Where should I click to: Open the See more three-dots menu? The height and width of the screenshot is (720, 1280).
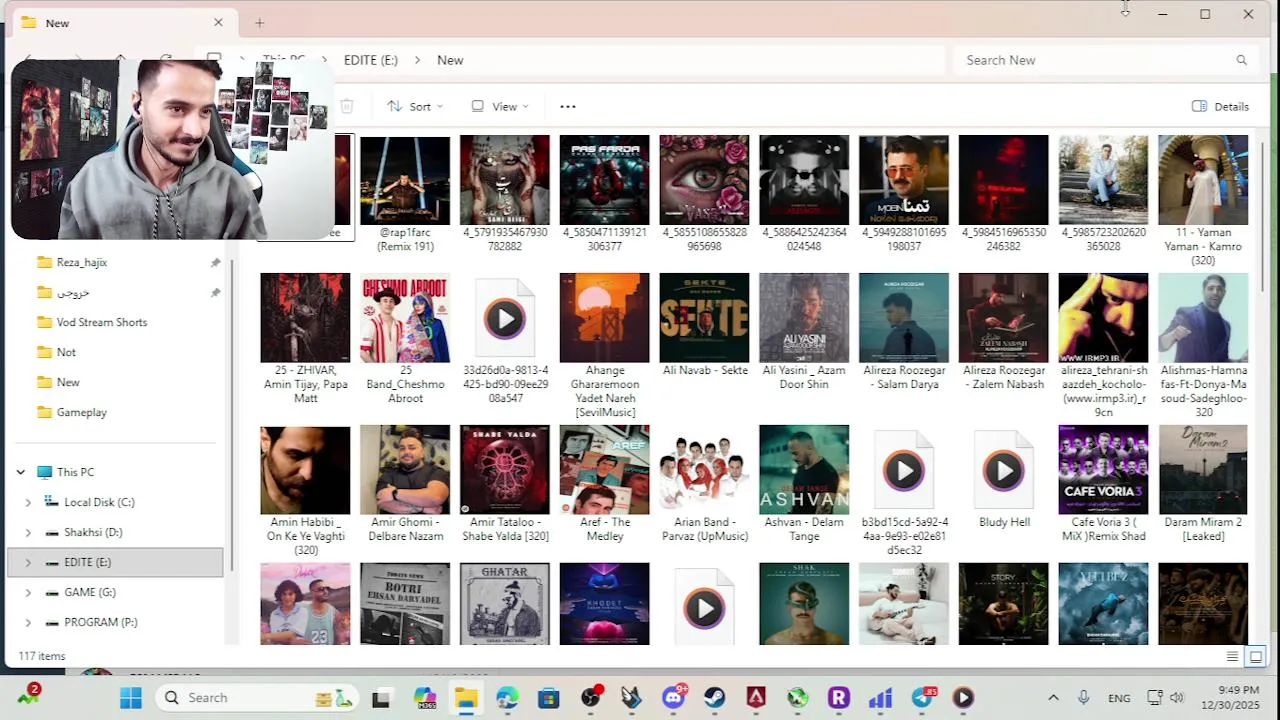[568, 106]
